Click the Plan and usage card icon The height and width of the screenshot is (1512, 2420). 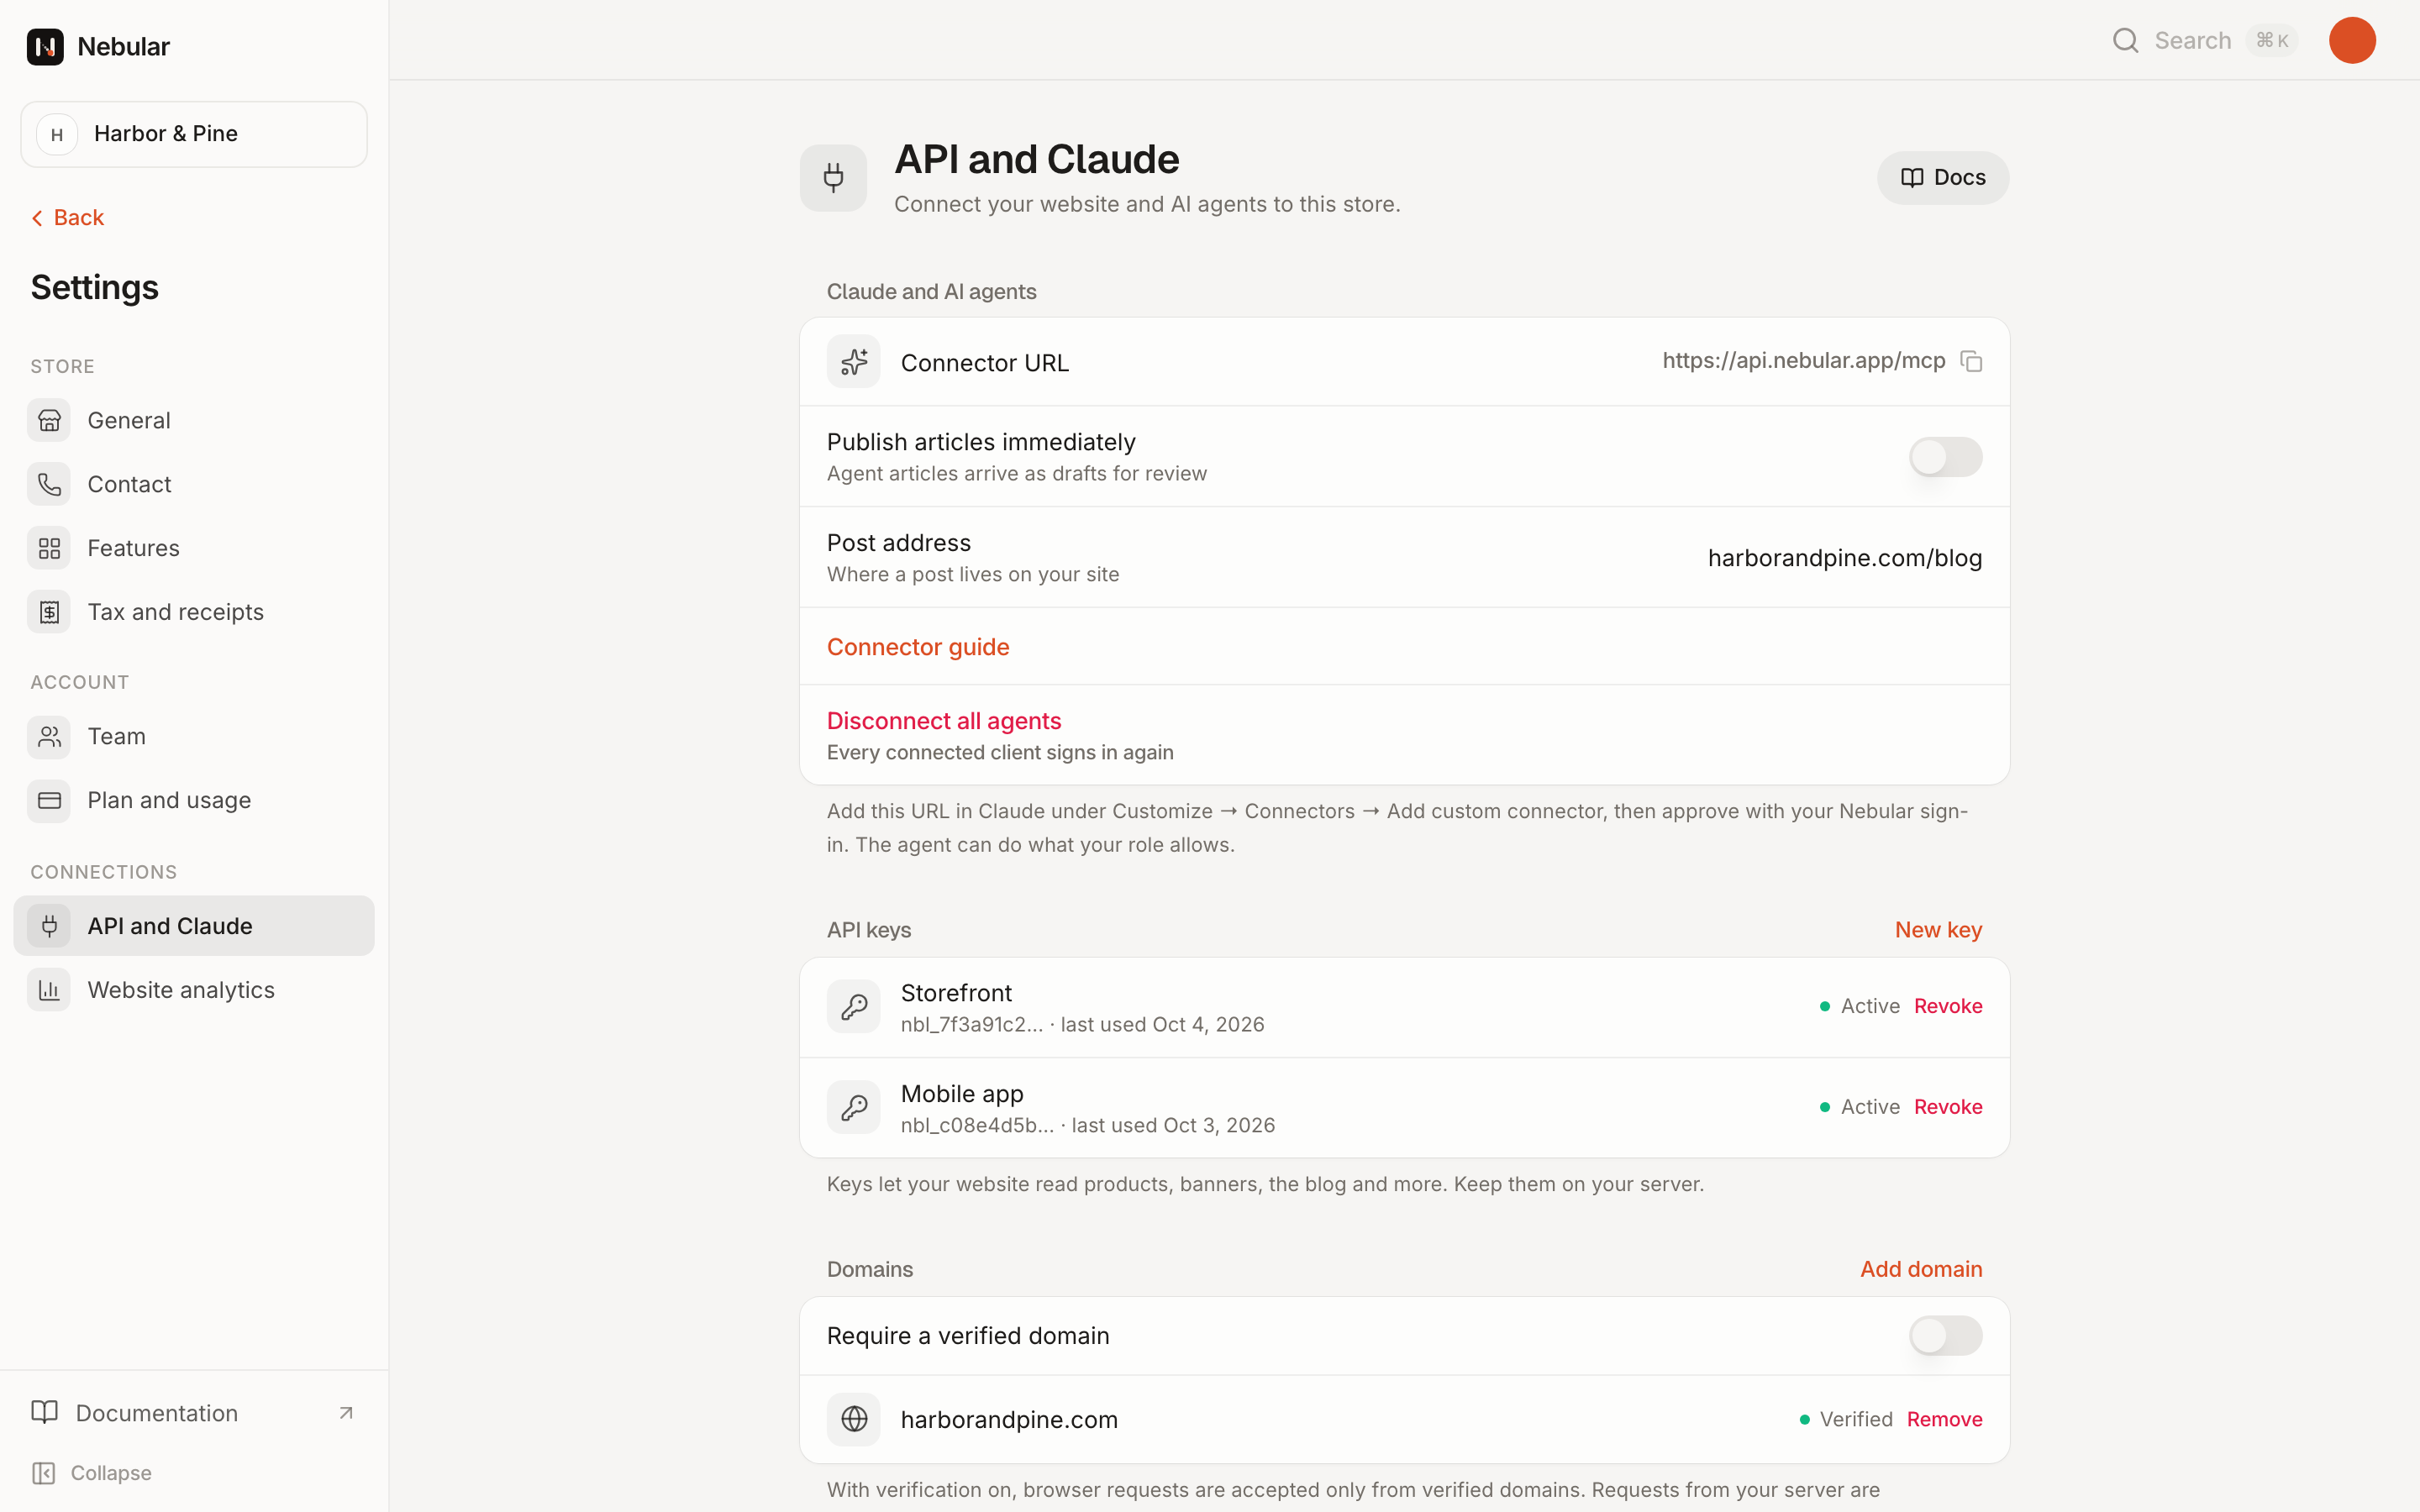[x=49, y=800]
